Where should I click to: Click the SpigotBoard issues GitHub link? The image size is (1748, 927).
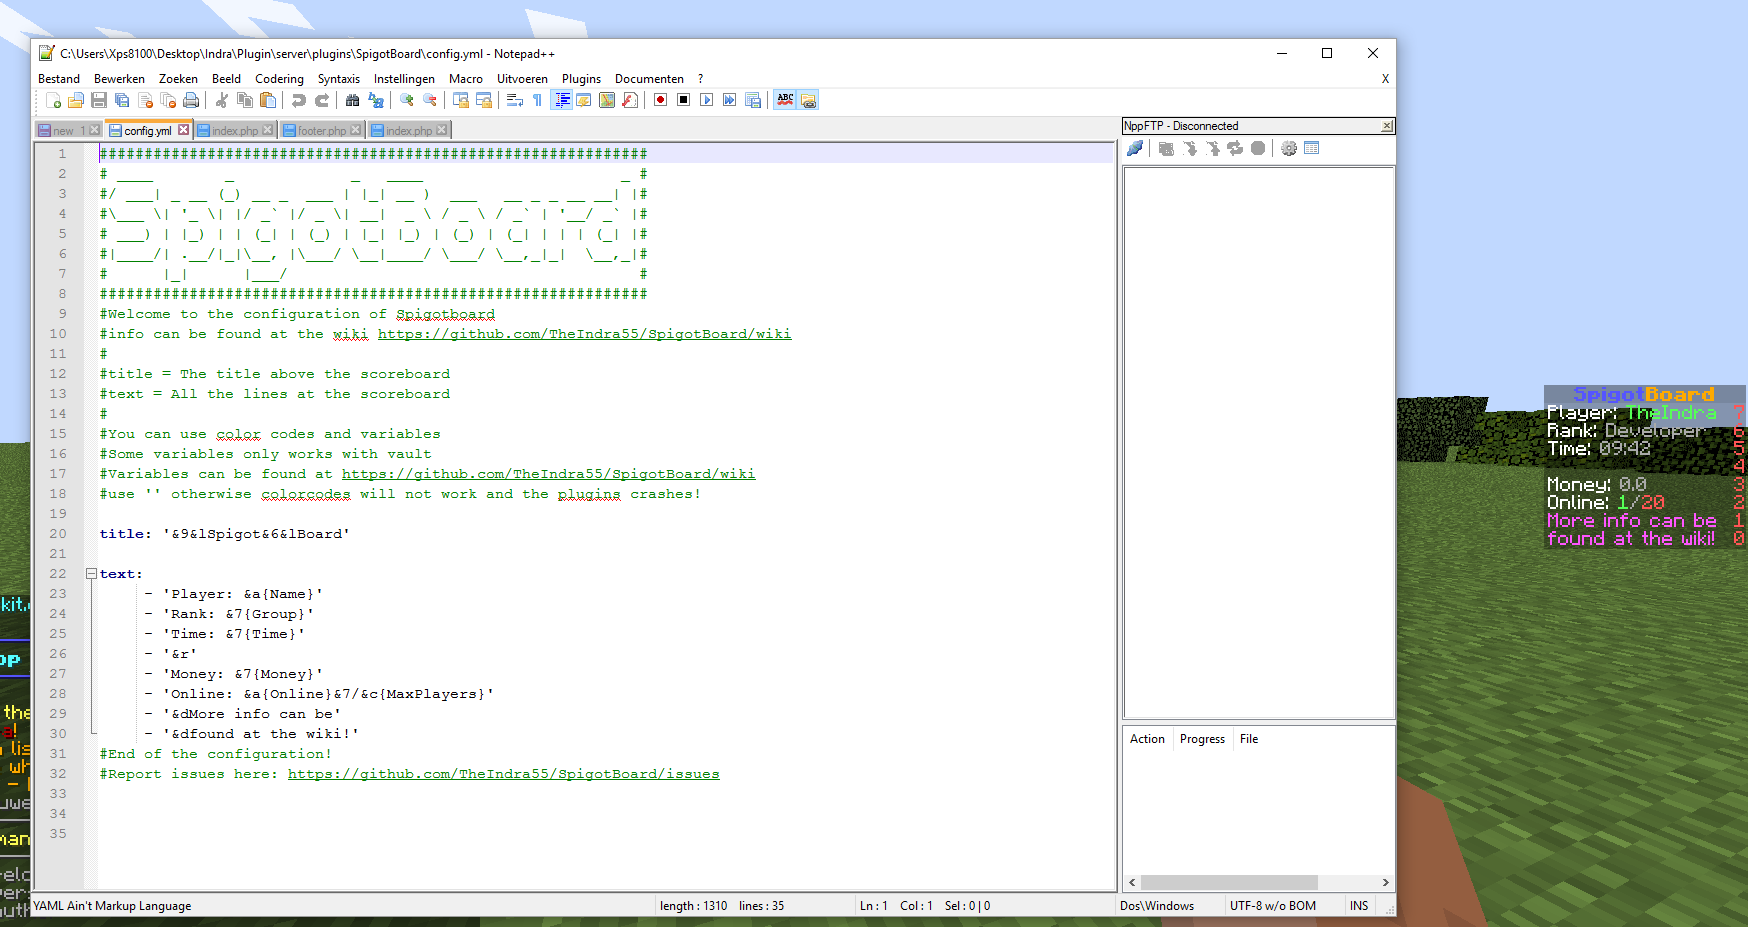503,774
